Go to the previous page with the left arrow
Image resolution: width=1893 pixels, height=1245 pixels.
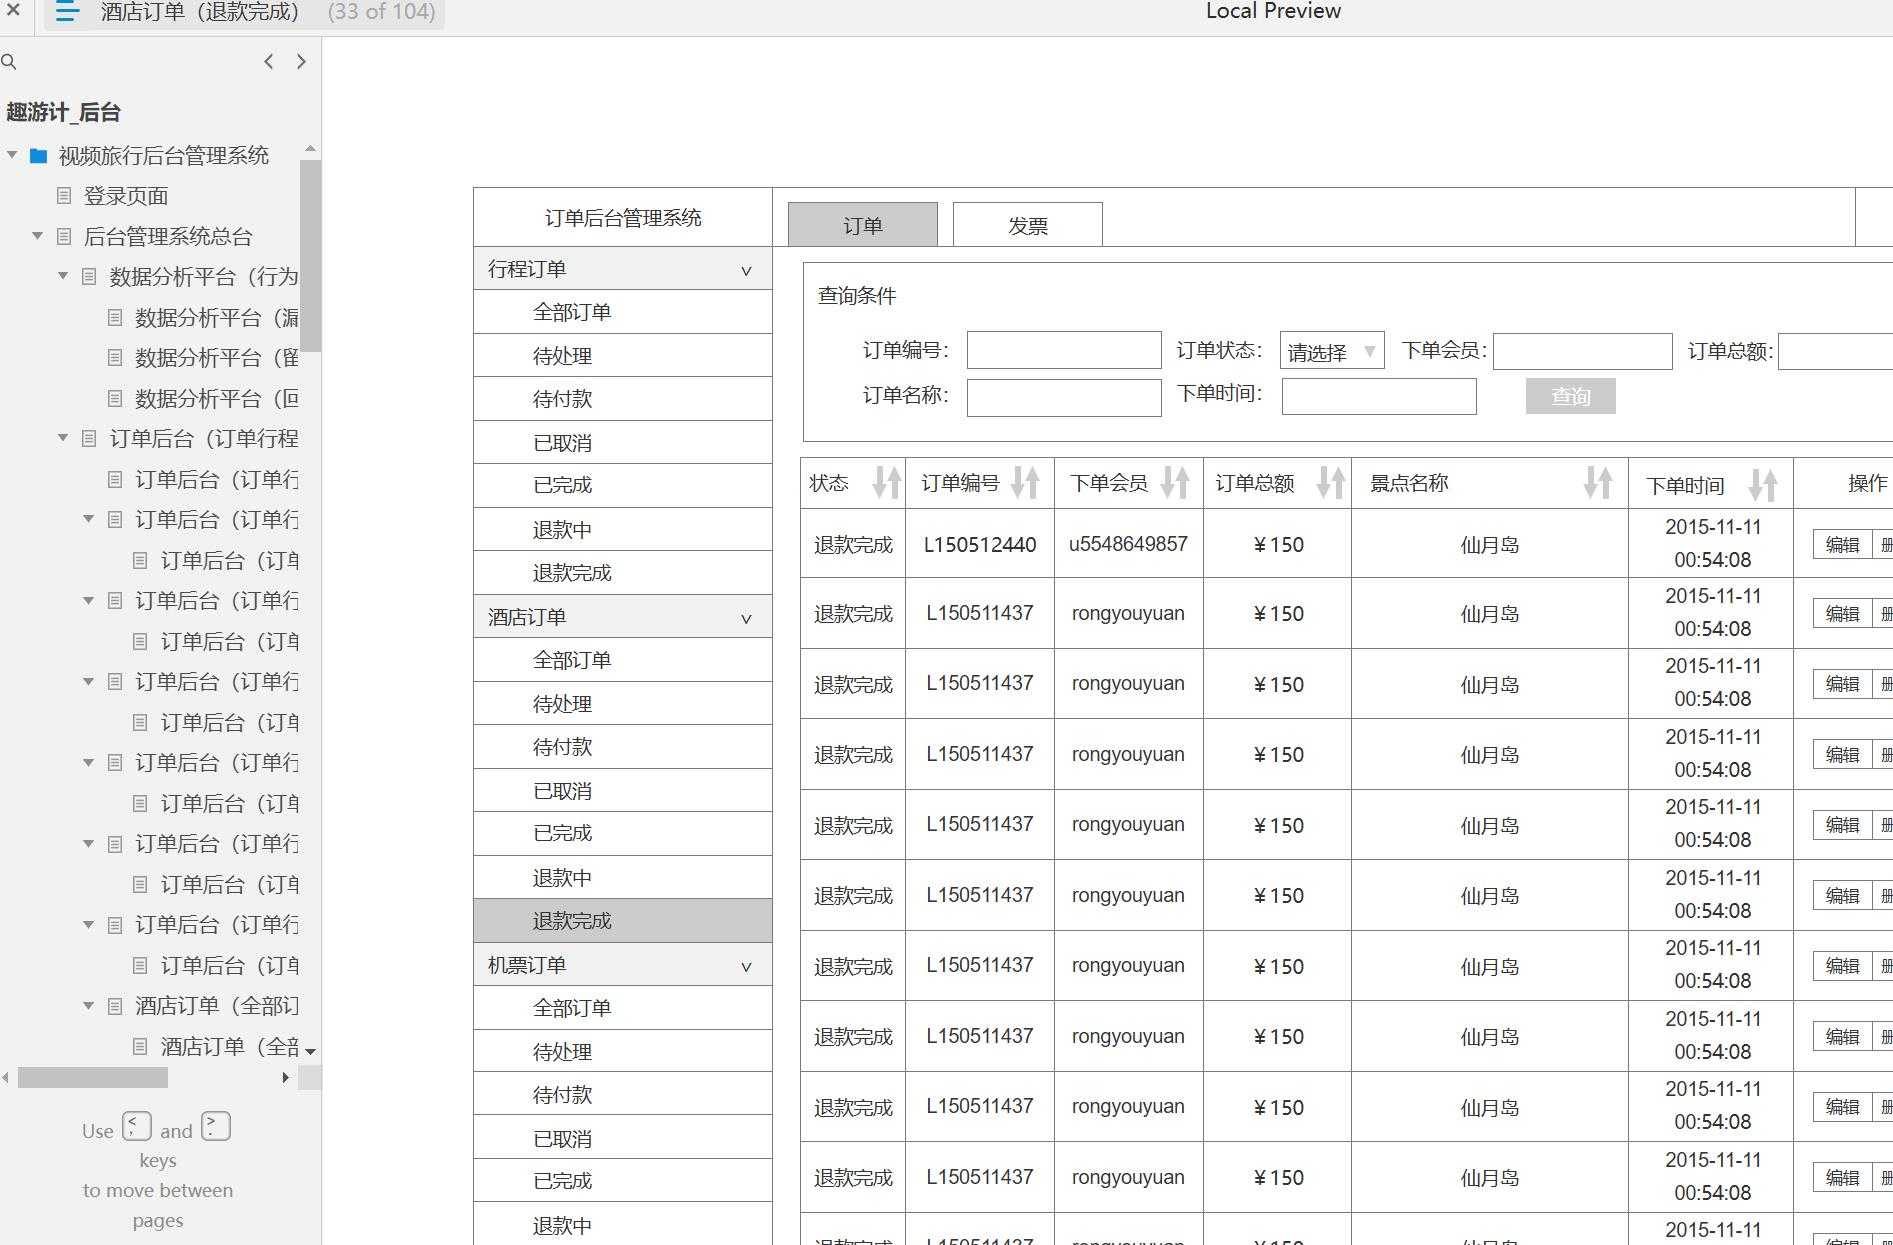268,61
